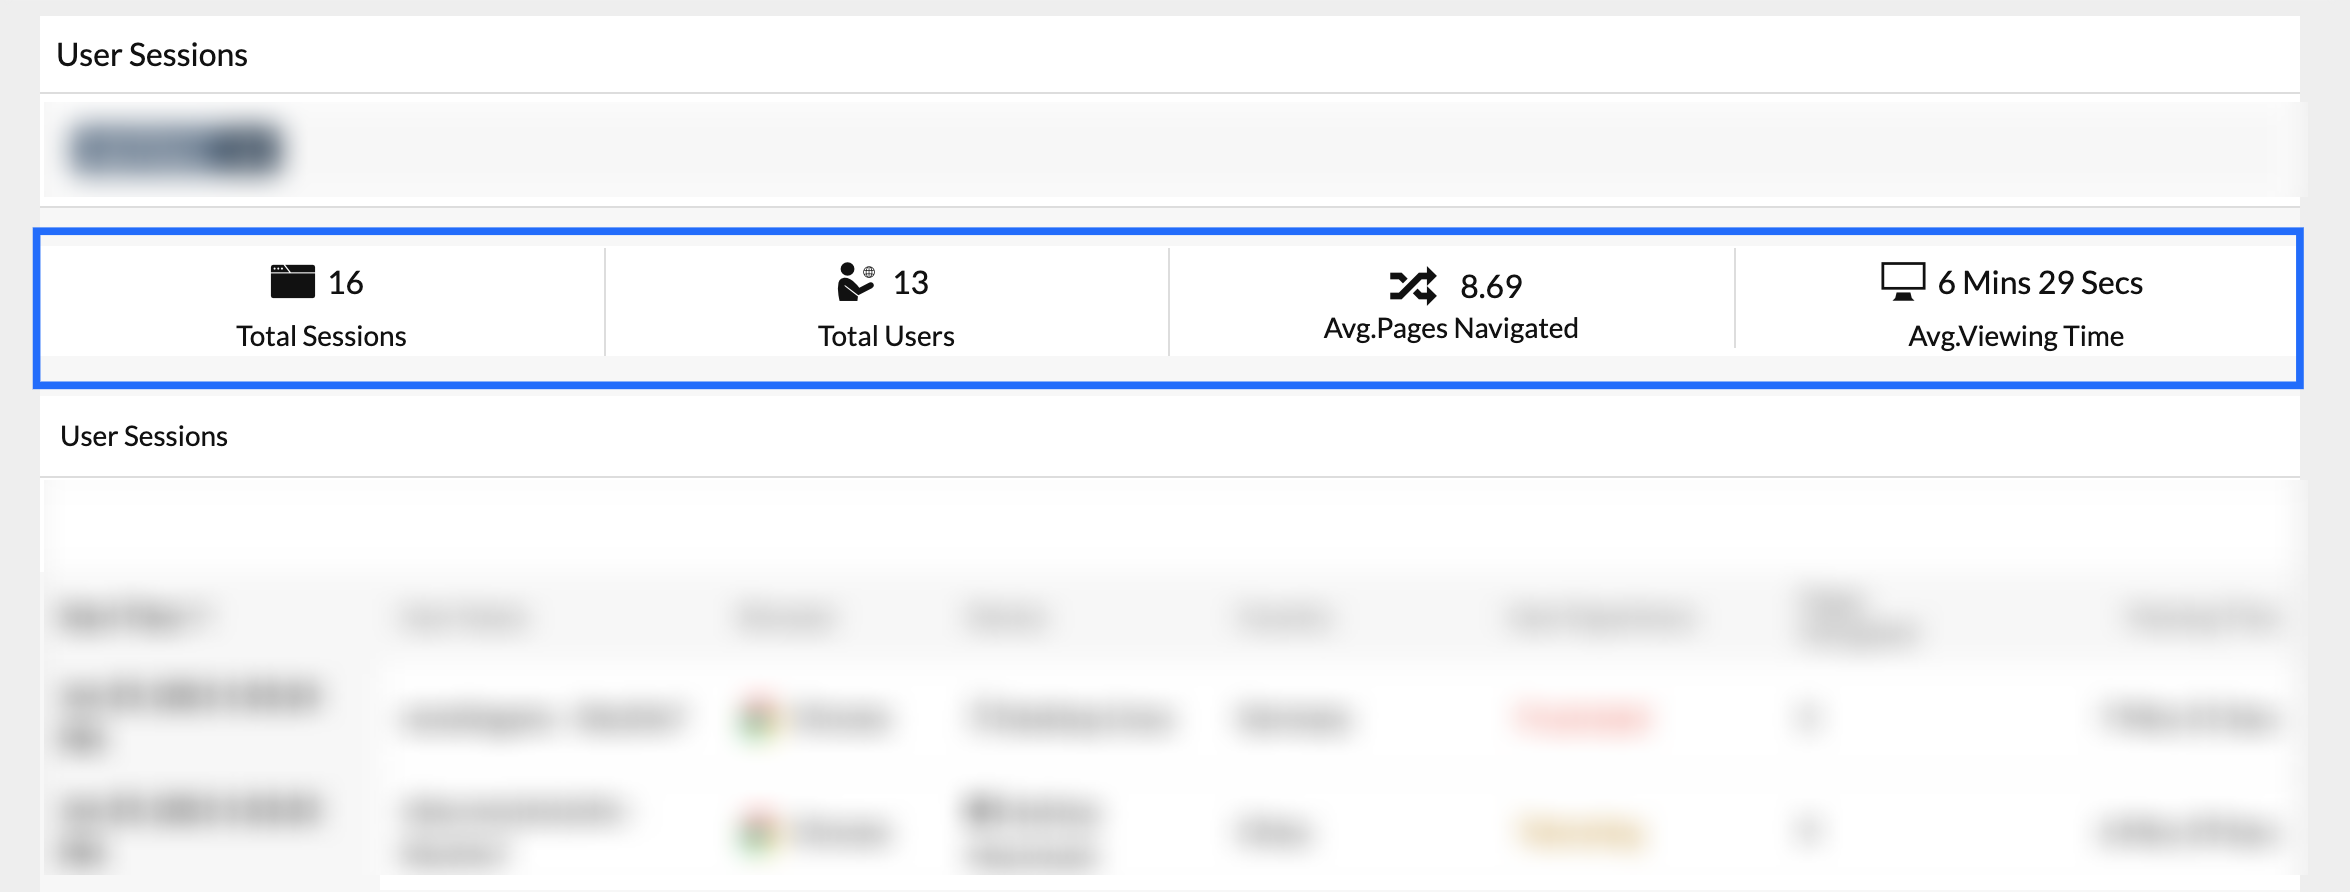Click the yellow status label in second row
Screen dimensions: 2350x892
[1582, 832]
